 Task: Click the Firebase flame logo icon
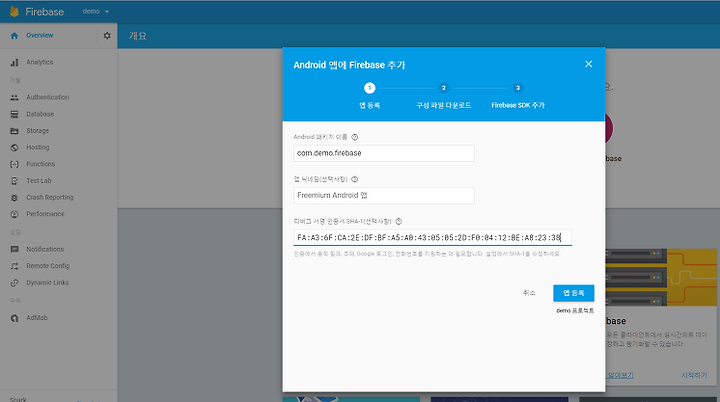click(14, 11)
